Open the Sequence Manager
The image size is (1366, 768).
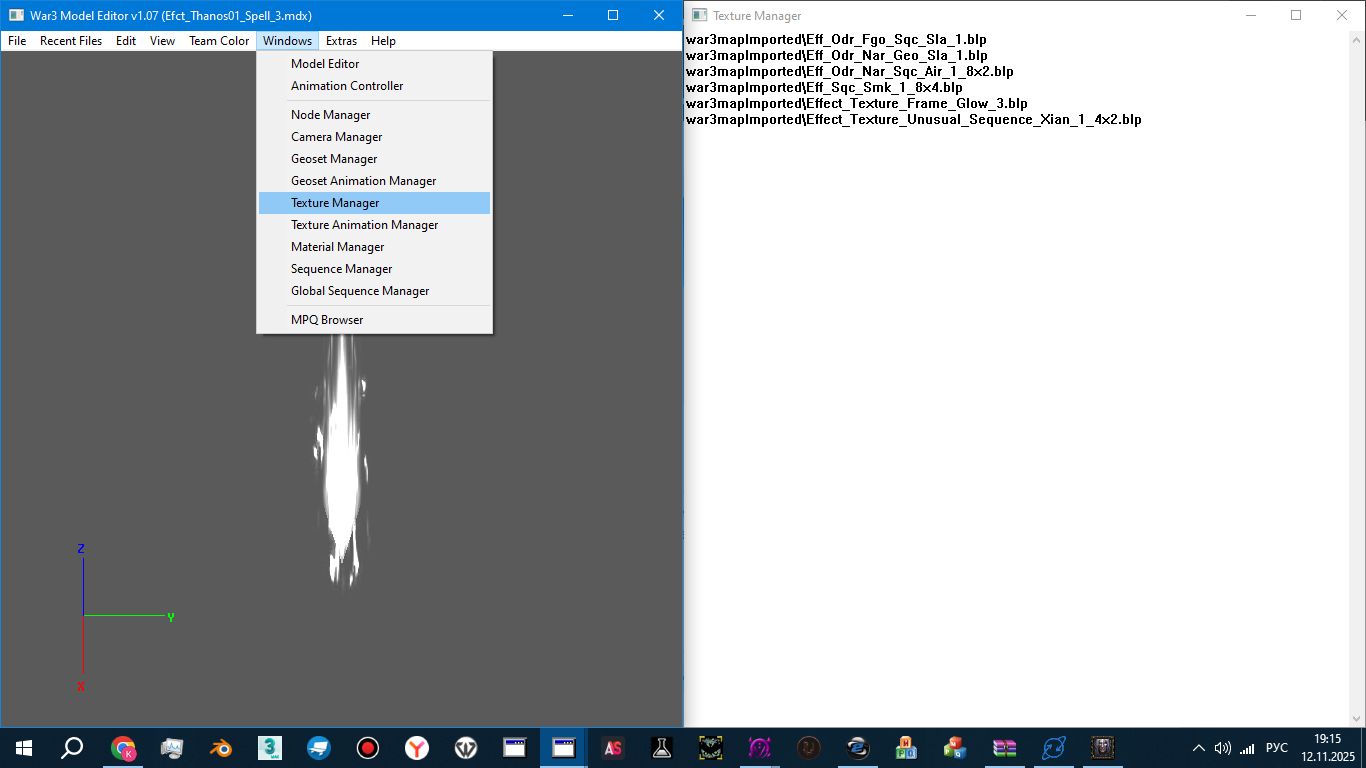tap(374, 269)
